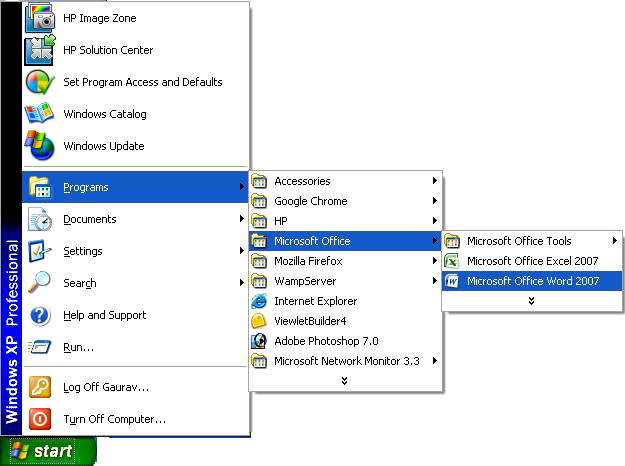Click the Windows Catalog icon
Viewport: 625px width, 466px height.
39,114
